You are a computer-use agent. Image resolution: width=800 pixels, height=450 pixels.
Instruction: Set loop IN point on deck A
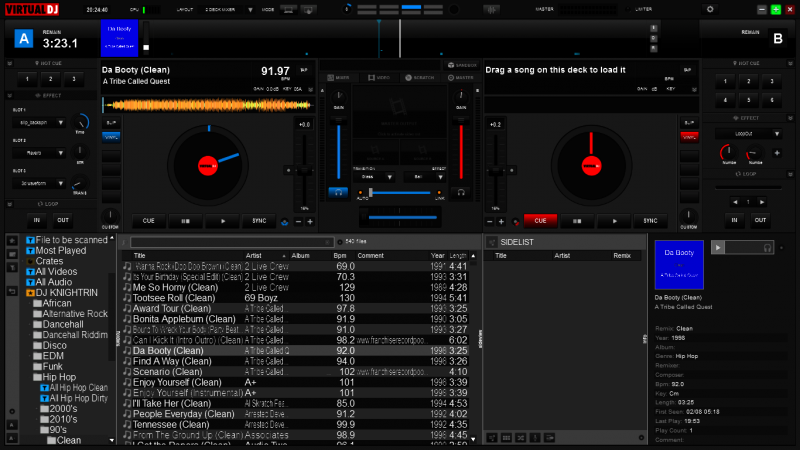click(x=37, y=220)
